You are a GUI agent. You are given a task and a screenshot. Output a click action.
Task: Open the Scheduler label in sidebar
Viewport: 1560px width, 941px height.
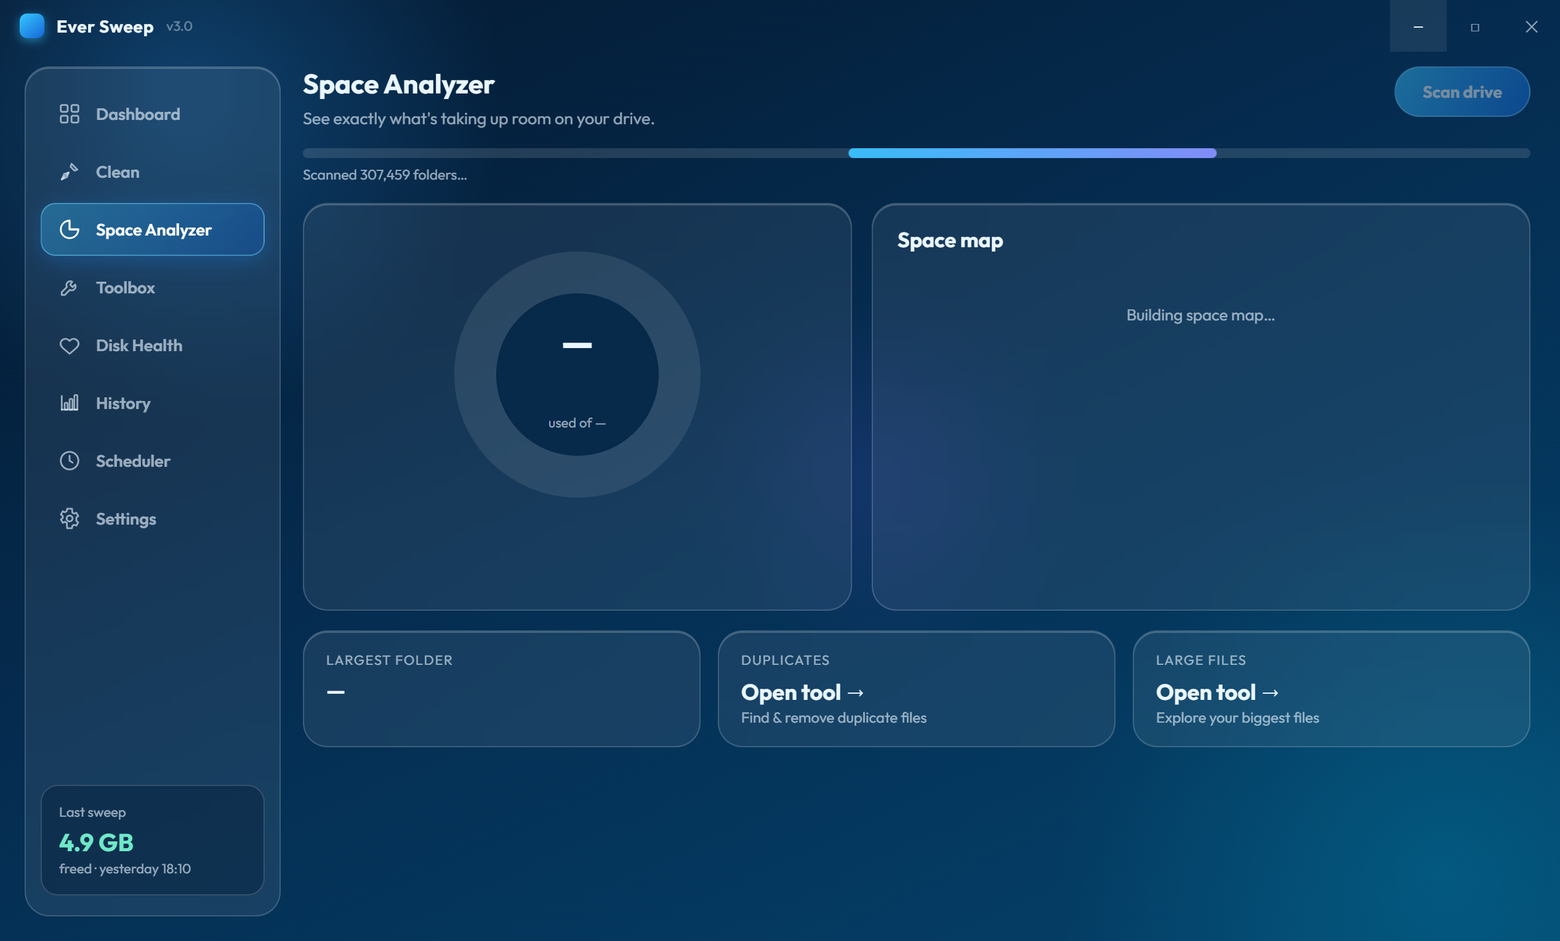coord(133,461)
